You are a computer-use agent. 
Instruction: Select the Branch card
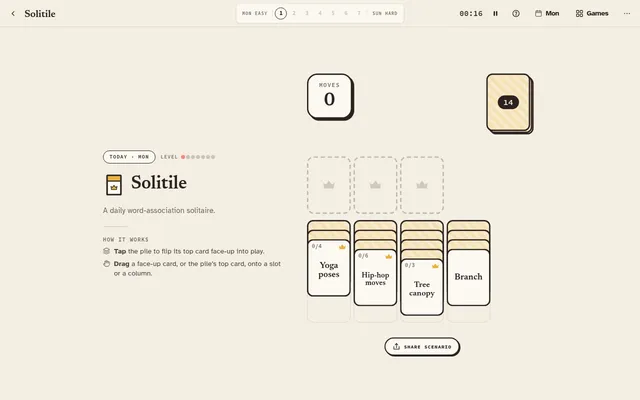[469, 278]
